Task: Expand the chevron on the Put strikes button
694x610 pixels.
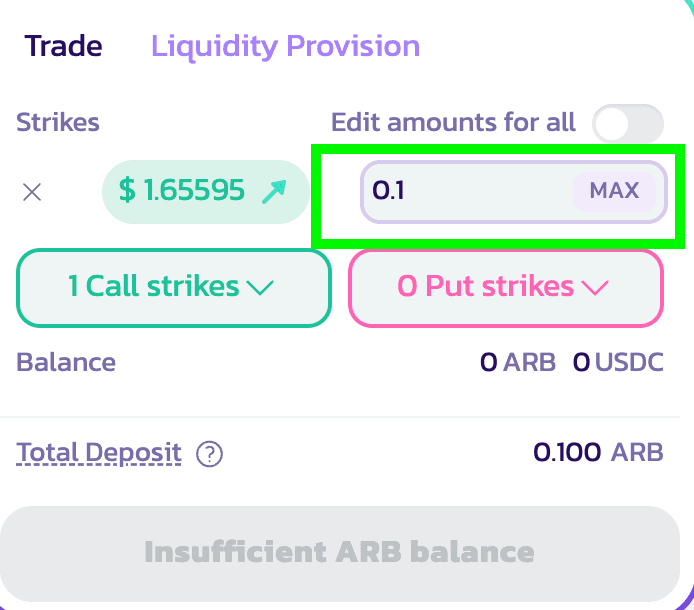Action: point(594,288)
